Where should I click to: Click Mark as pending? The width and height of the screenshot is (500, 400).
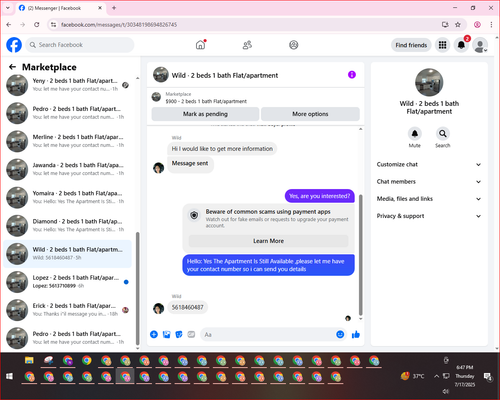[x=205, y=114]
